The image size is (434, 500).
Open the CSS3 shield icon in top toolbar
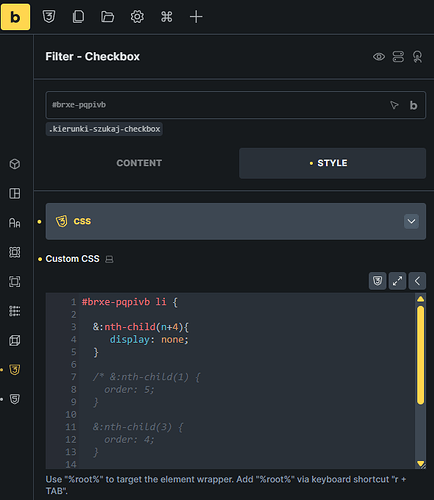(49, 16)
